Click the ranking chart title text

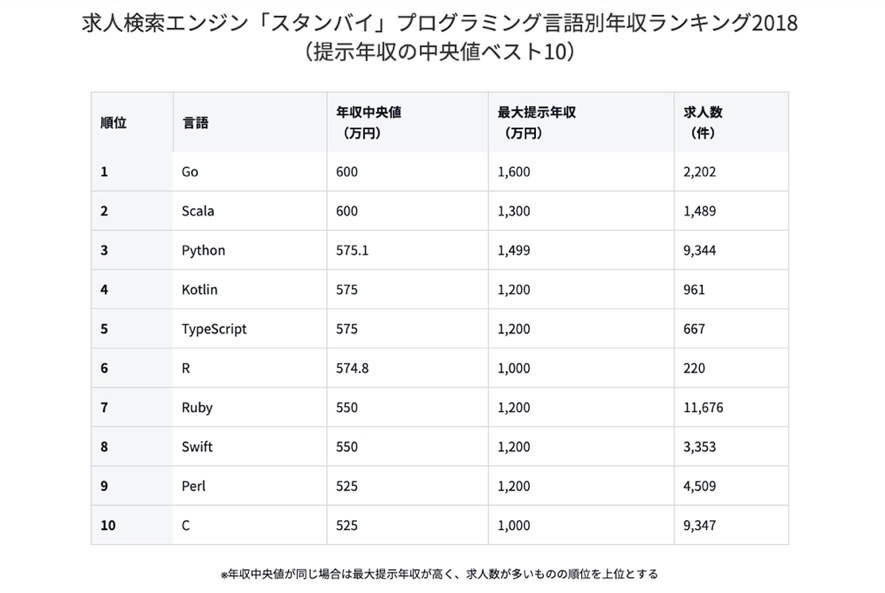(x=440, y=37)
